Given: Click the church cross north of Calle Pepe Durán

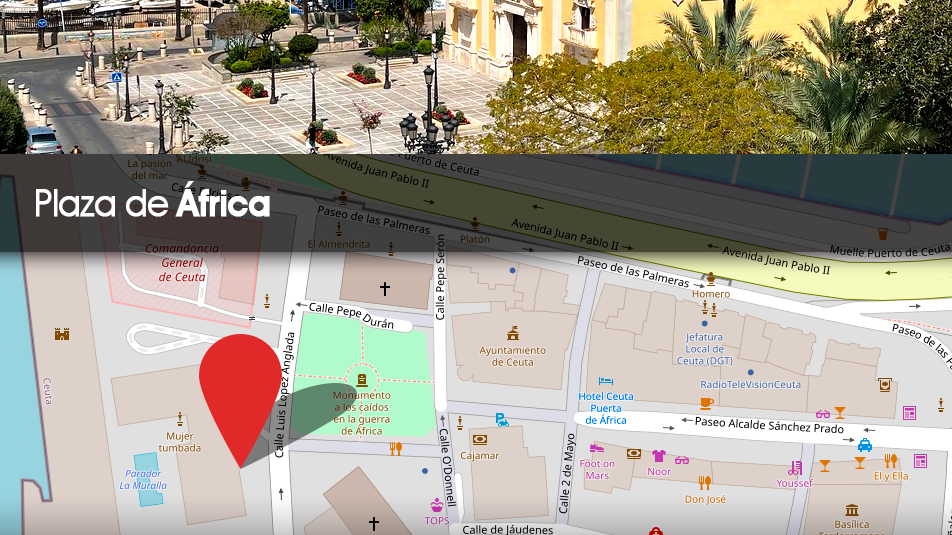Looking at the screenshot, I should click(x=384, y=288).
